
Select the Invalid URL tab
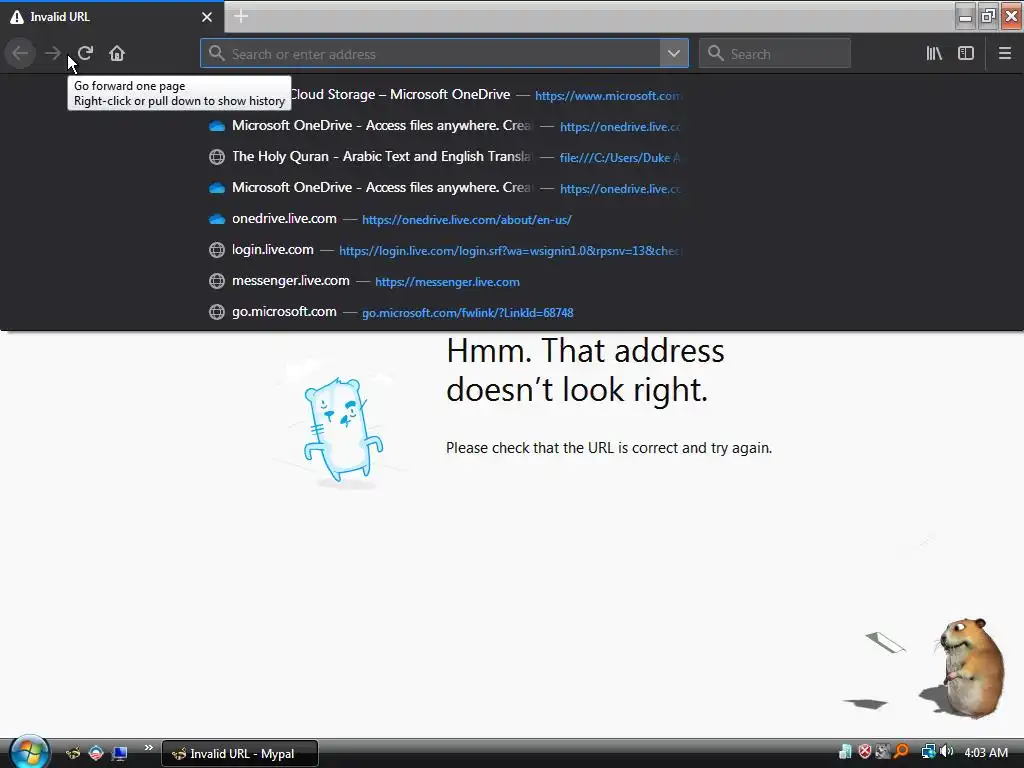112,16
